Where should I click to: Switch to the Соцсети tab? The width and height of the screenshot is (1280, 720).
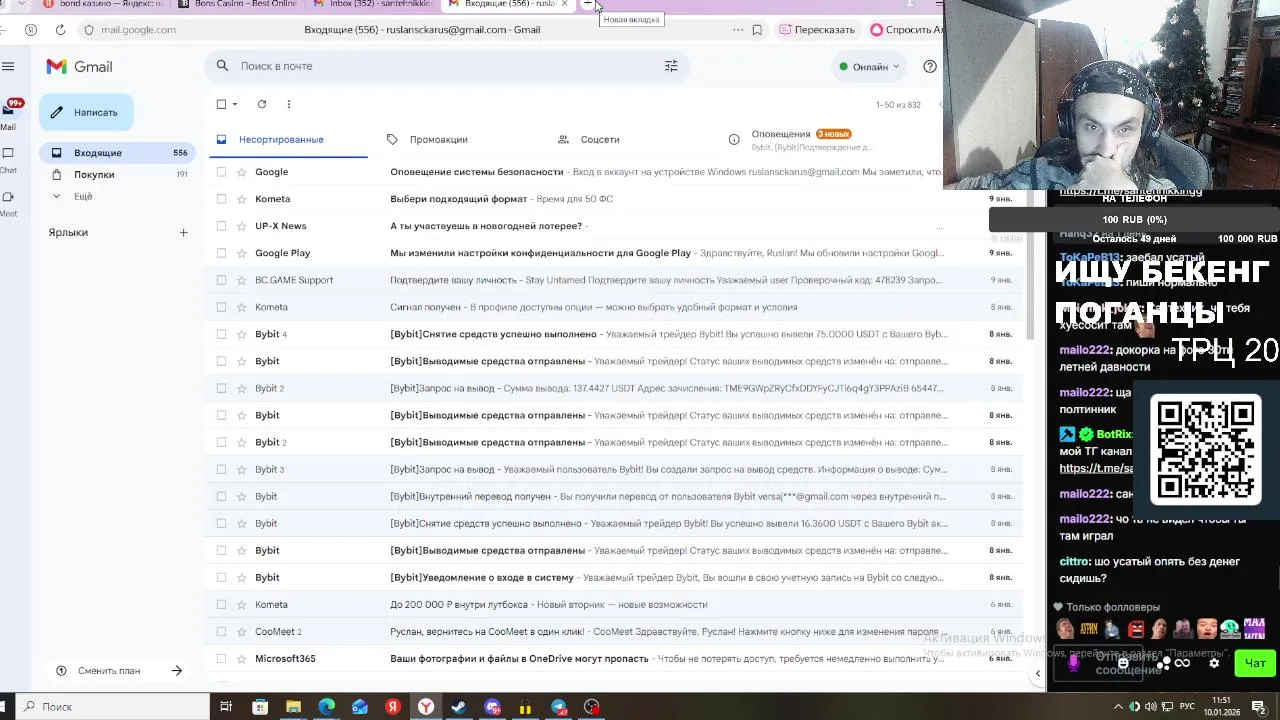[600, 140]
